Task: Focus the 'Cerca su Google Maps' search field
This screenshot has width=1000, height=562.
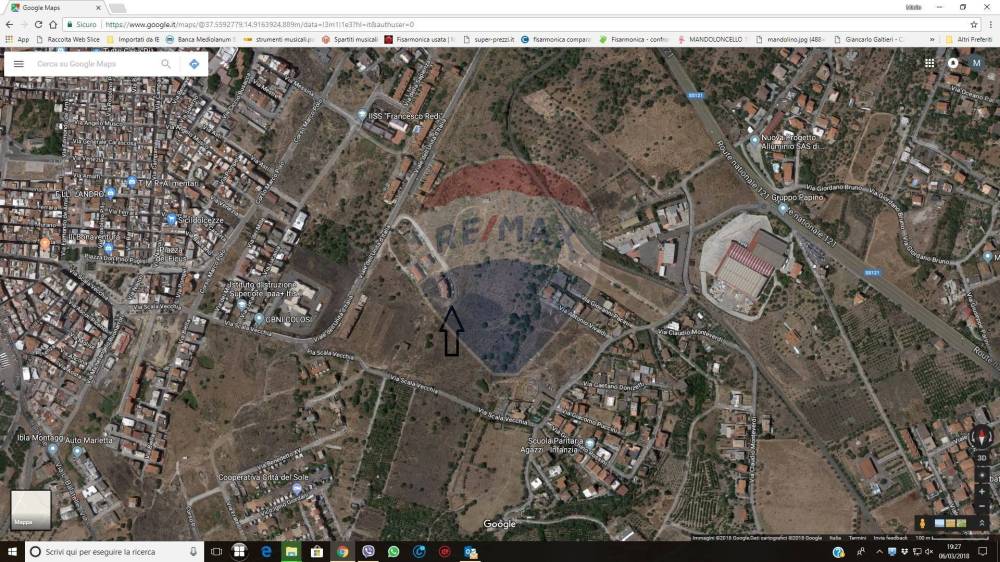Action: coord(92,64)
